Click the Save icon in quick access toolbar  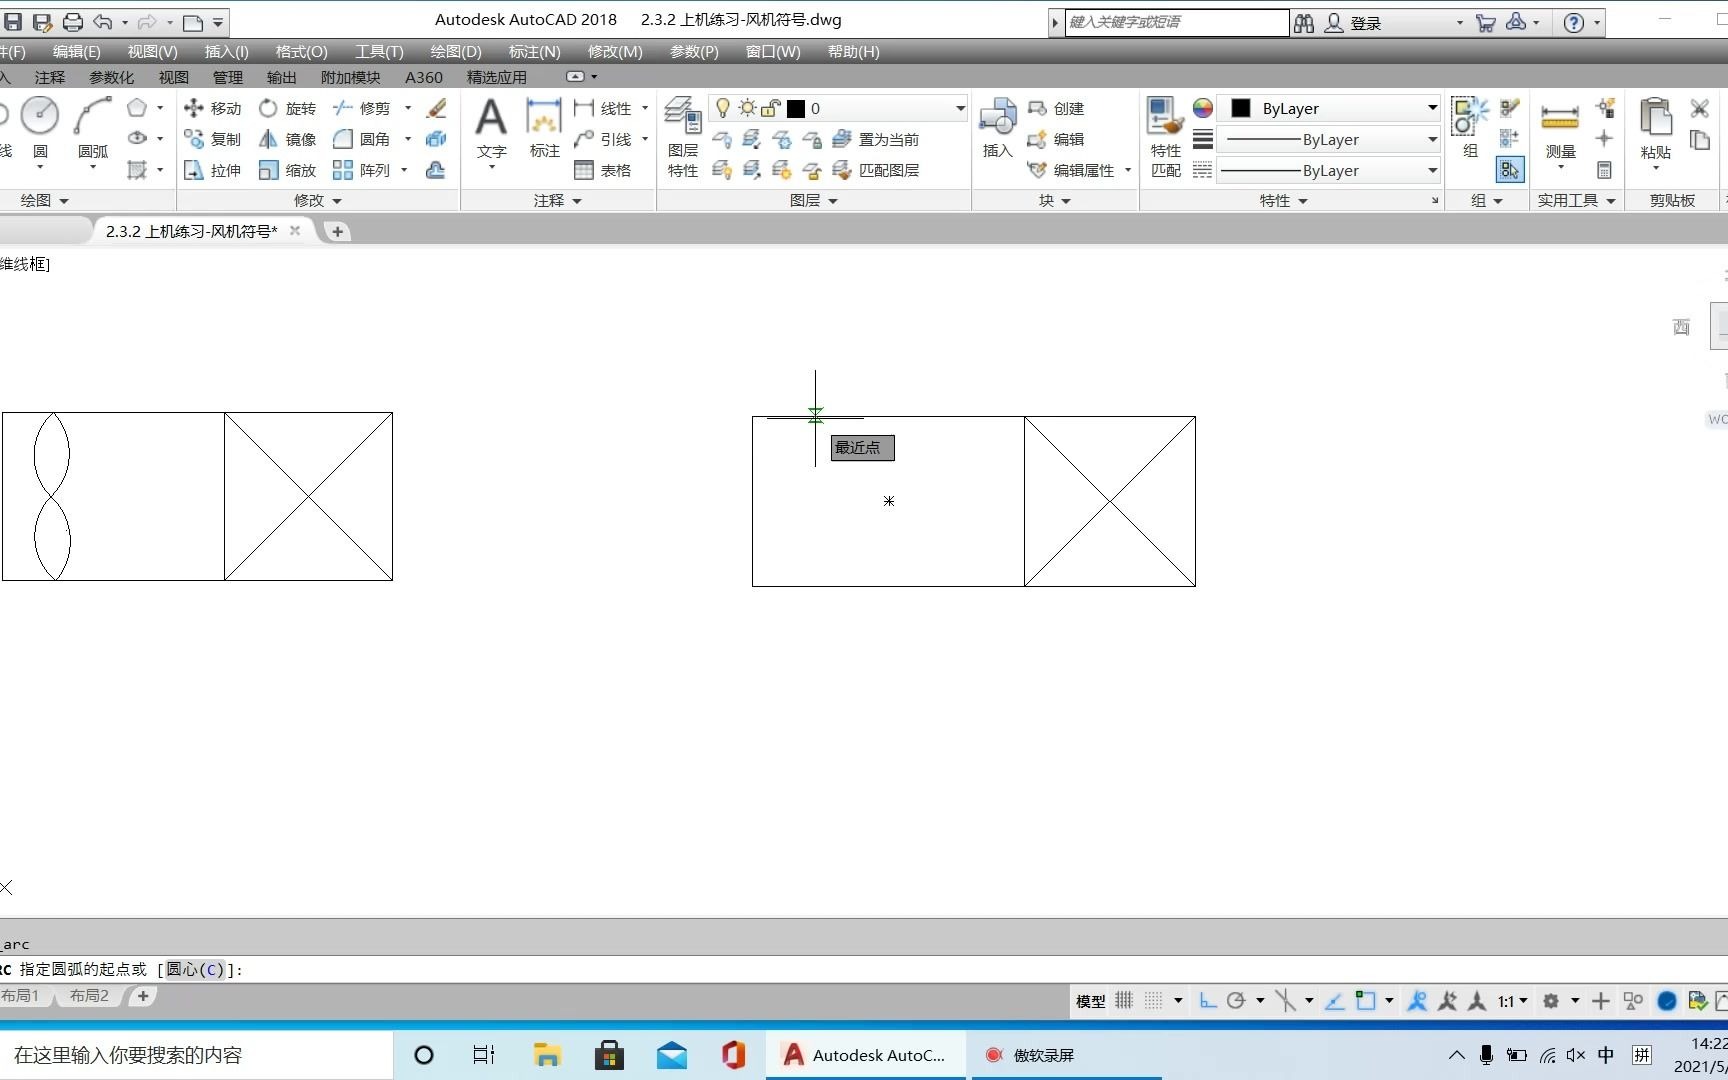click(x=13, y=21)
